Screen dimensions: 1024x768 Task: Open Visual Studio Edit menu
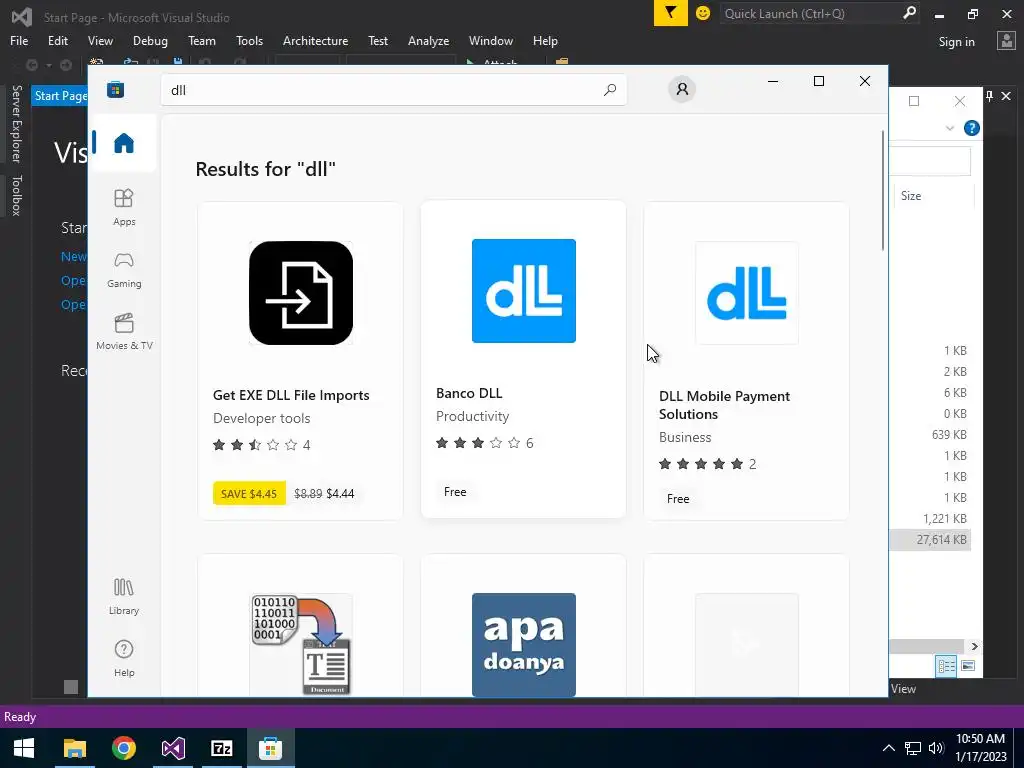pyautogui.click(x=57, y=40)
